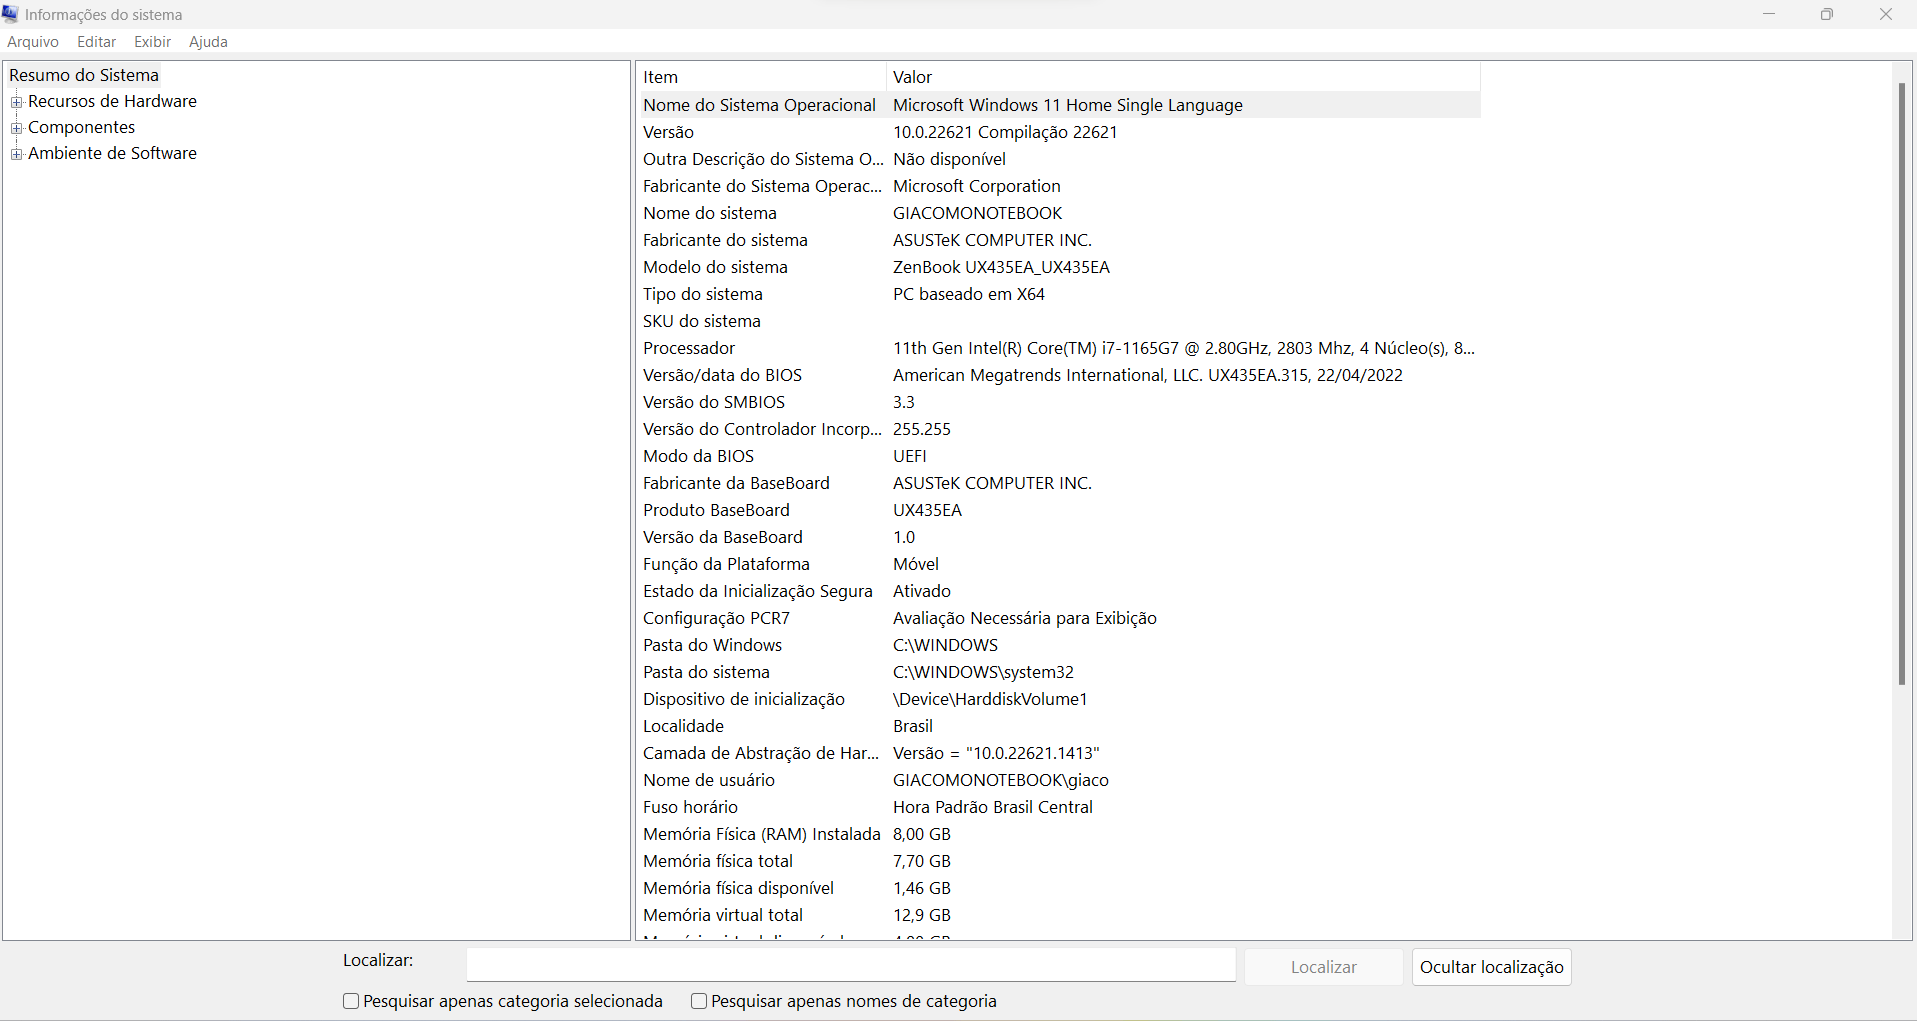This screenshot has width=1917, height=1021.
Task: Open the Exibir menu
Action: coord(153,42)
